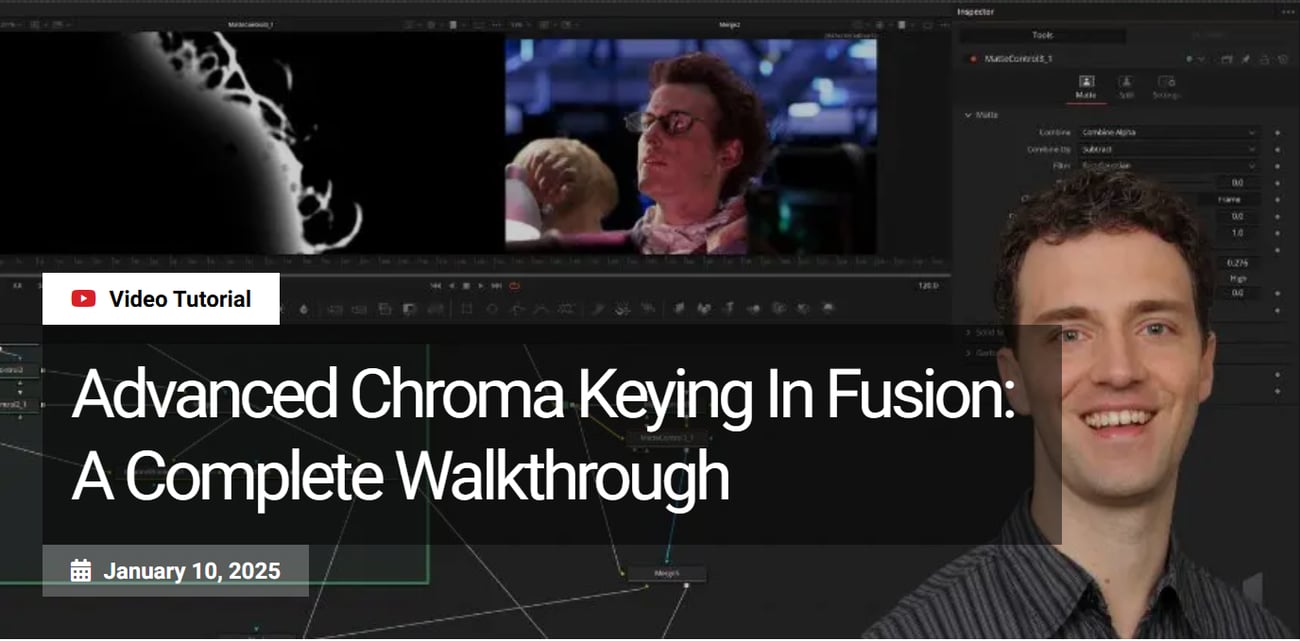Select the rectangle mask tool in toolbar

pyautogui.click(x=466, y=309)
